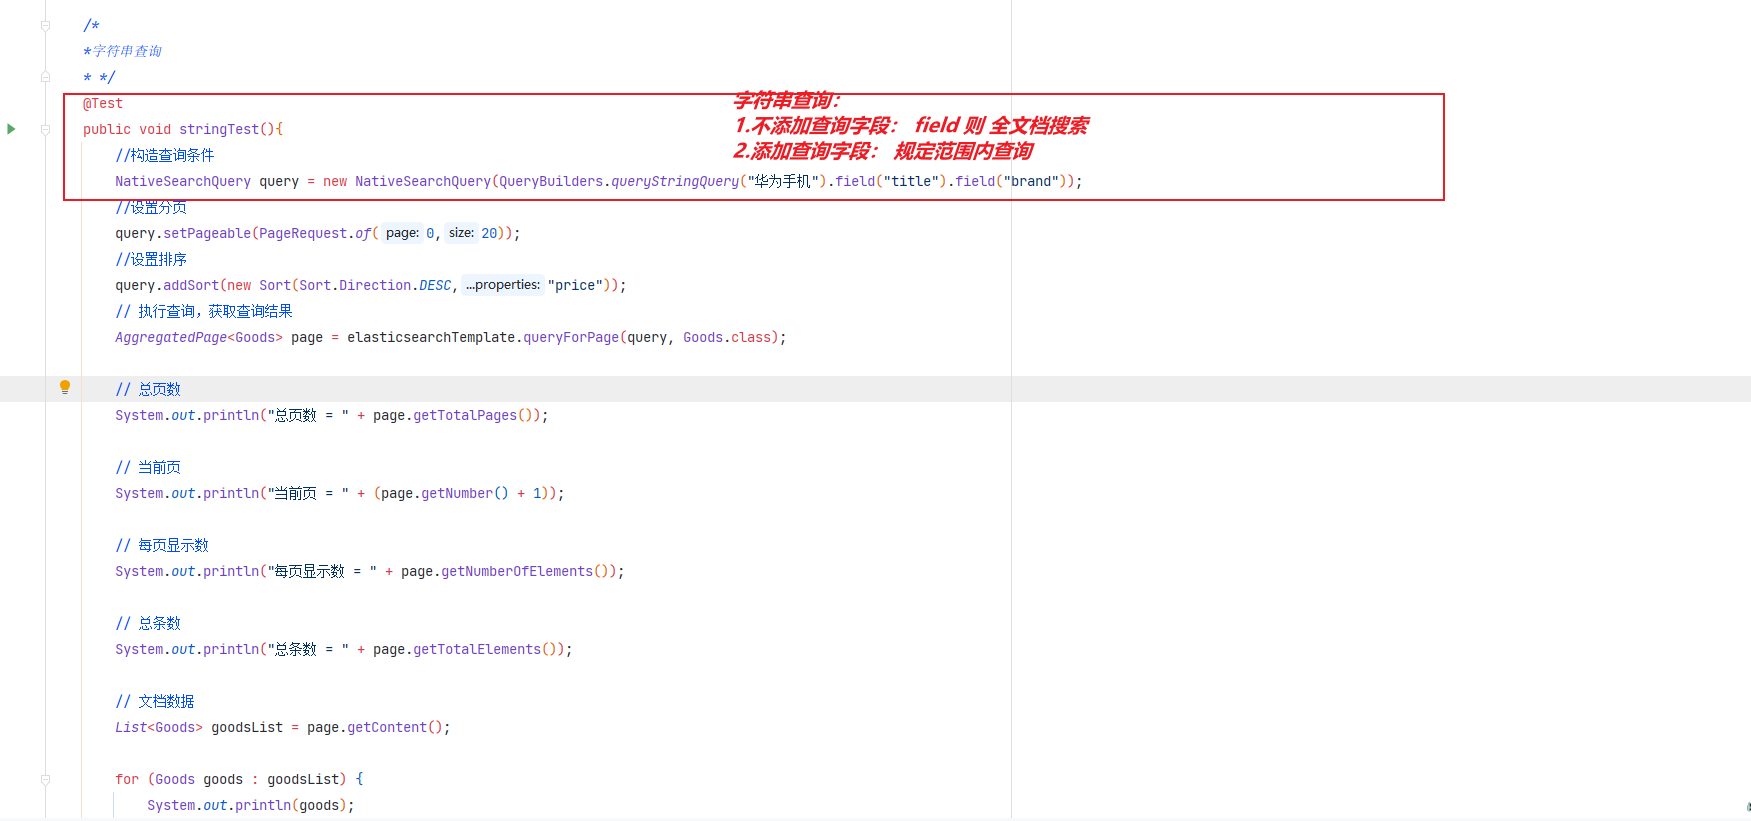Image resolution: width=1751 pixels, height=821 pixels.
Task: Collapse the block comment at its opening line
Action: 45,25
